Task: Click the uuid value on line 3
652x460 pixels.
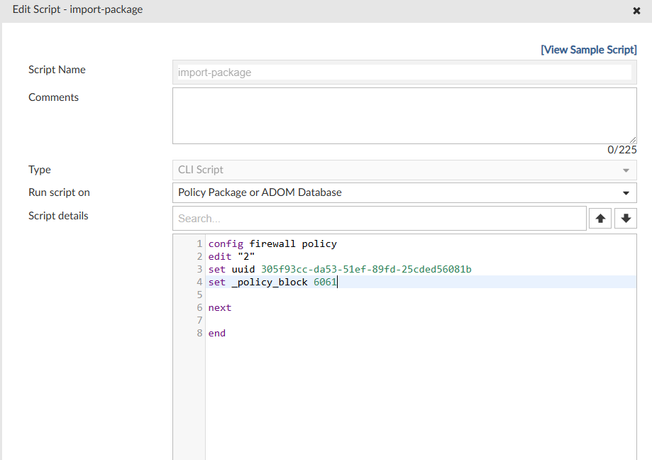Action: pyautogui.click(x=366, y=270)
